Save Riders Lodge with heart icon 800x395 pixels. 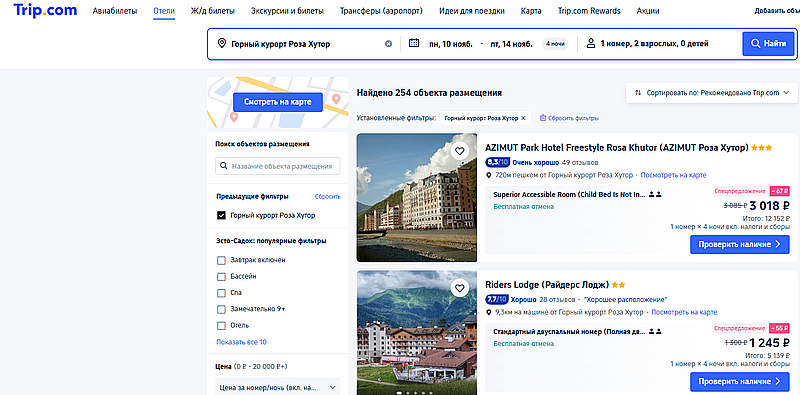point(460,288)
